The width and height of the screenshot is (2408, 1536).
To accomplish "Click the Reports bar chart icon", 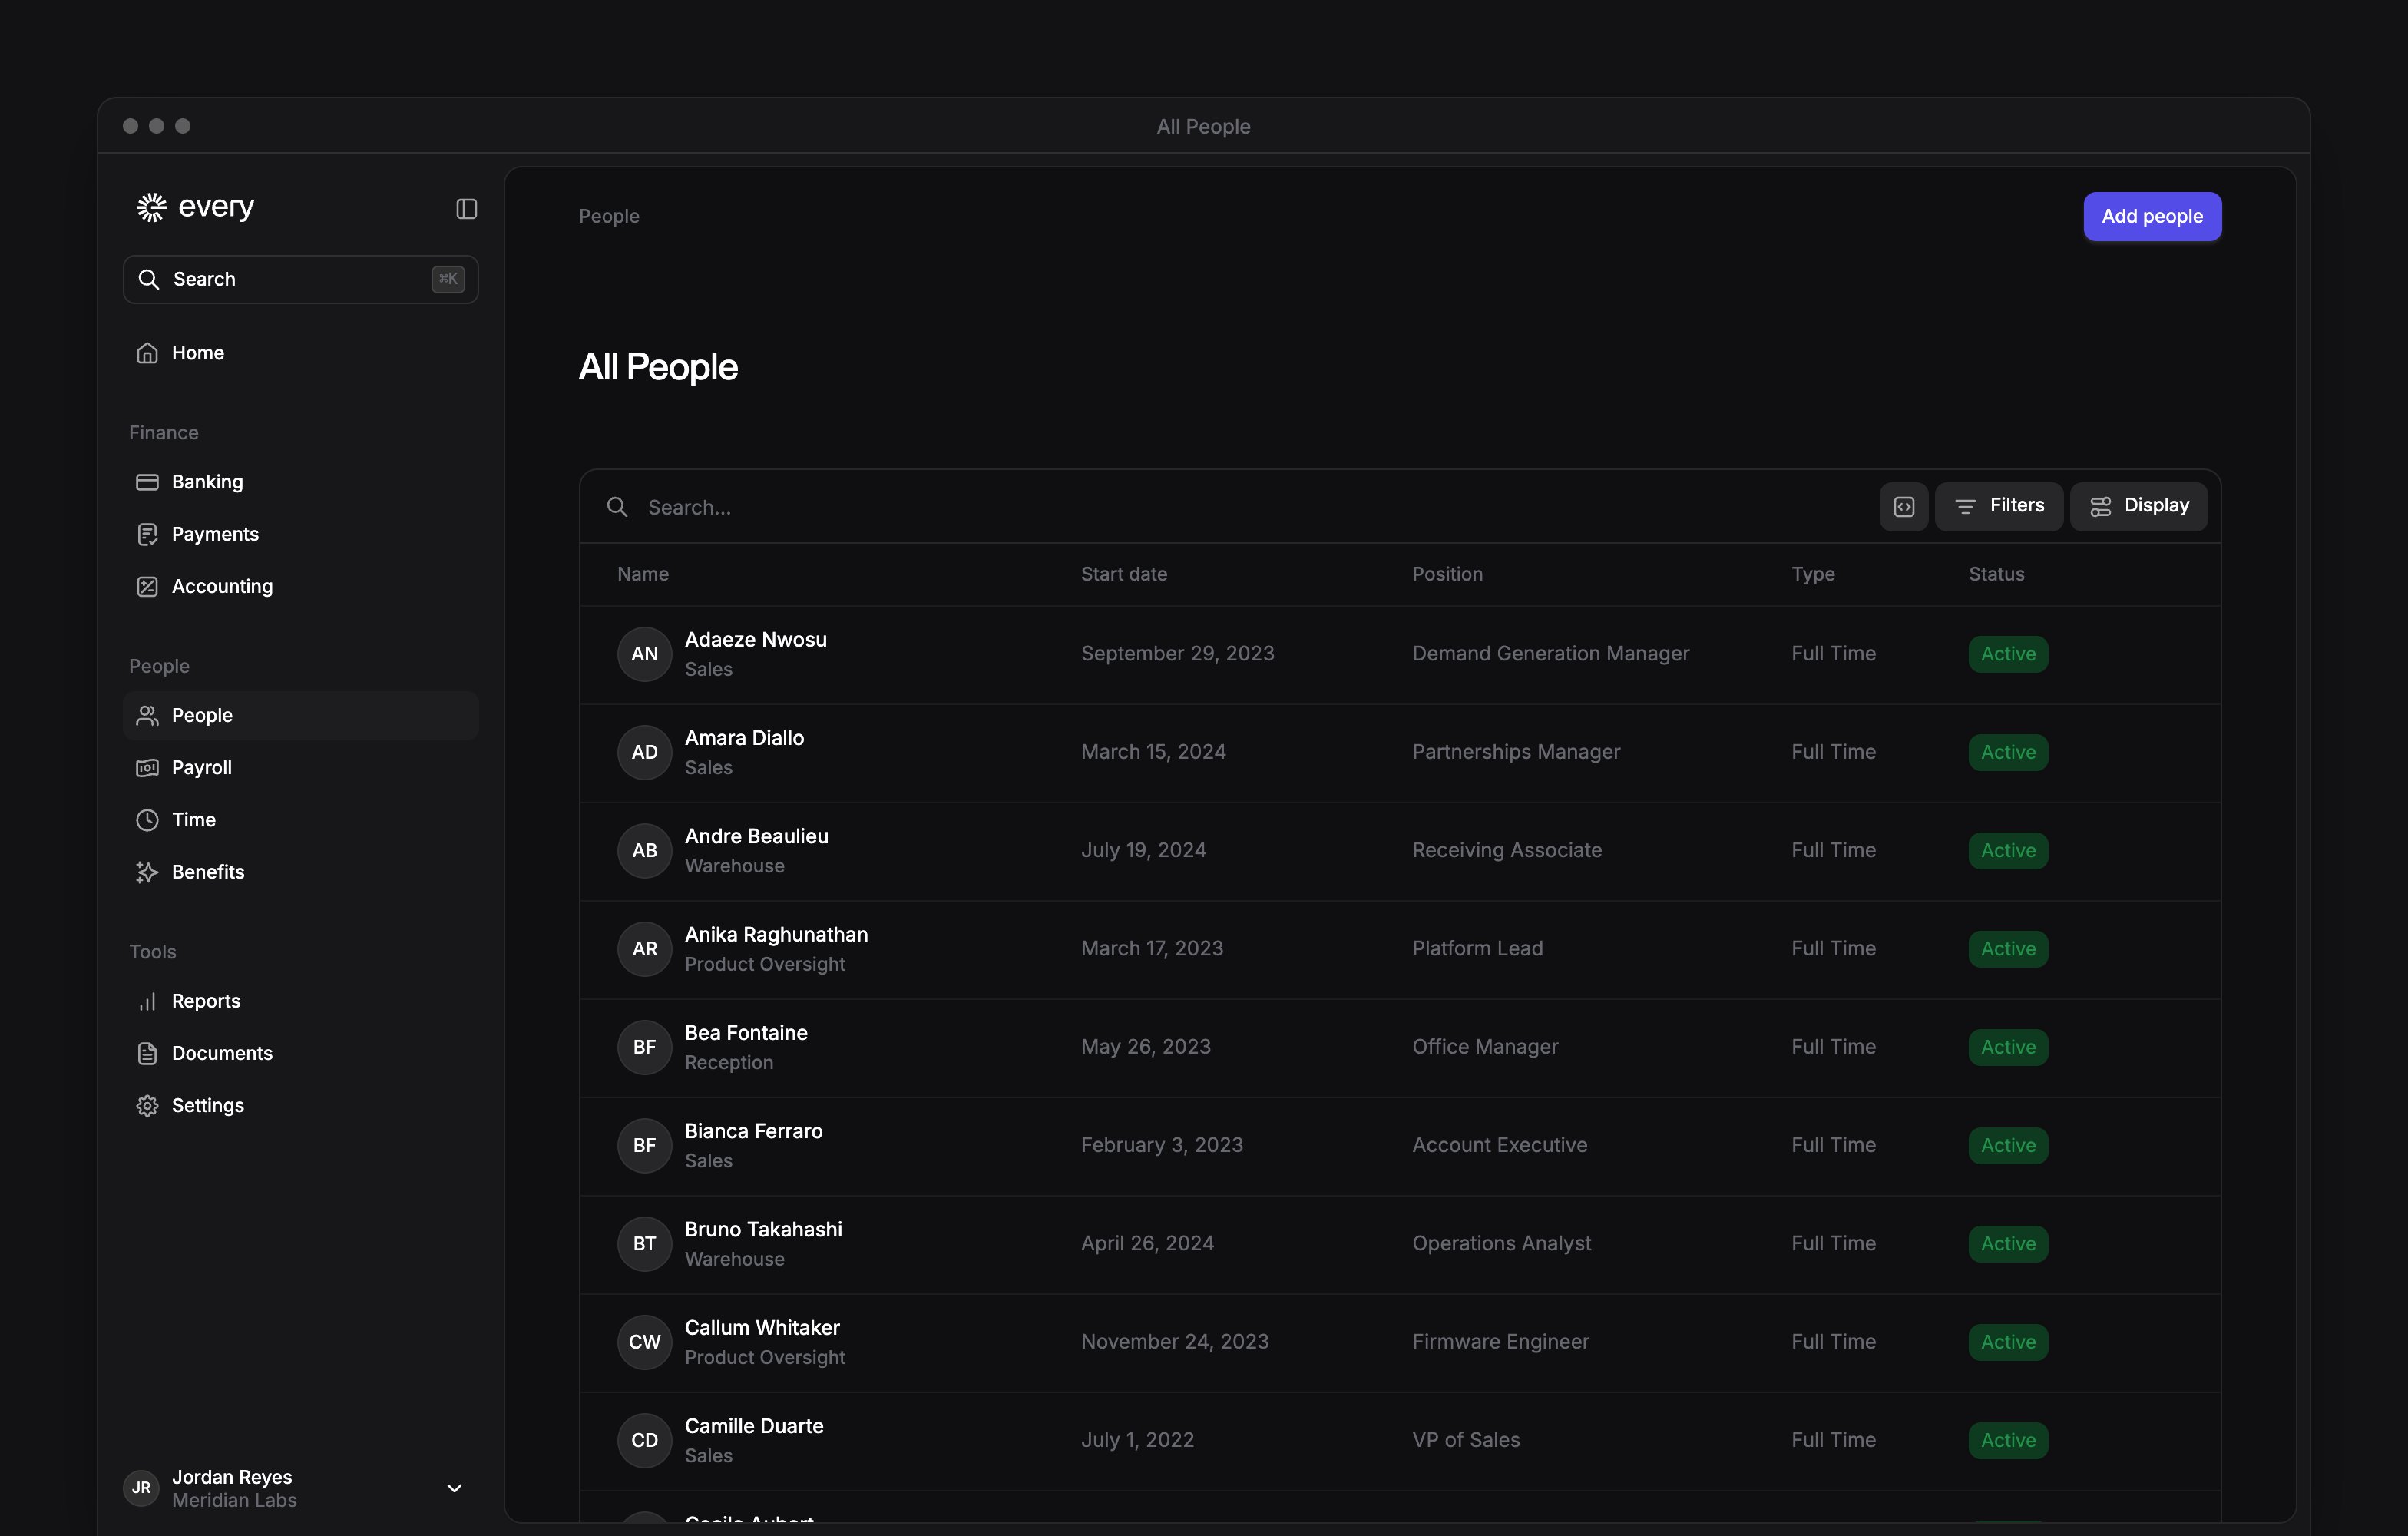I will pyautogui.click(x=147, y=1001).
